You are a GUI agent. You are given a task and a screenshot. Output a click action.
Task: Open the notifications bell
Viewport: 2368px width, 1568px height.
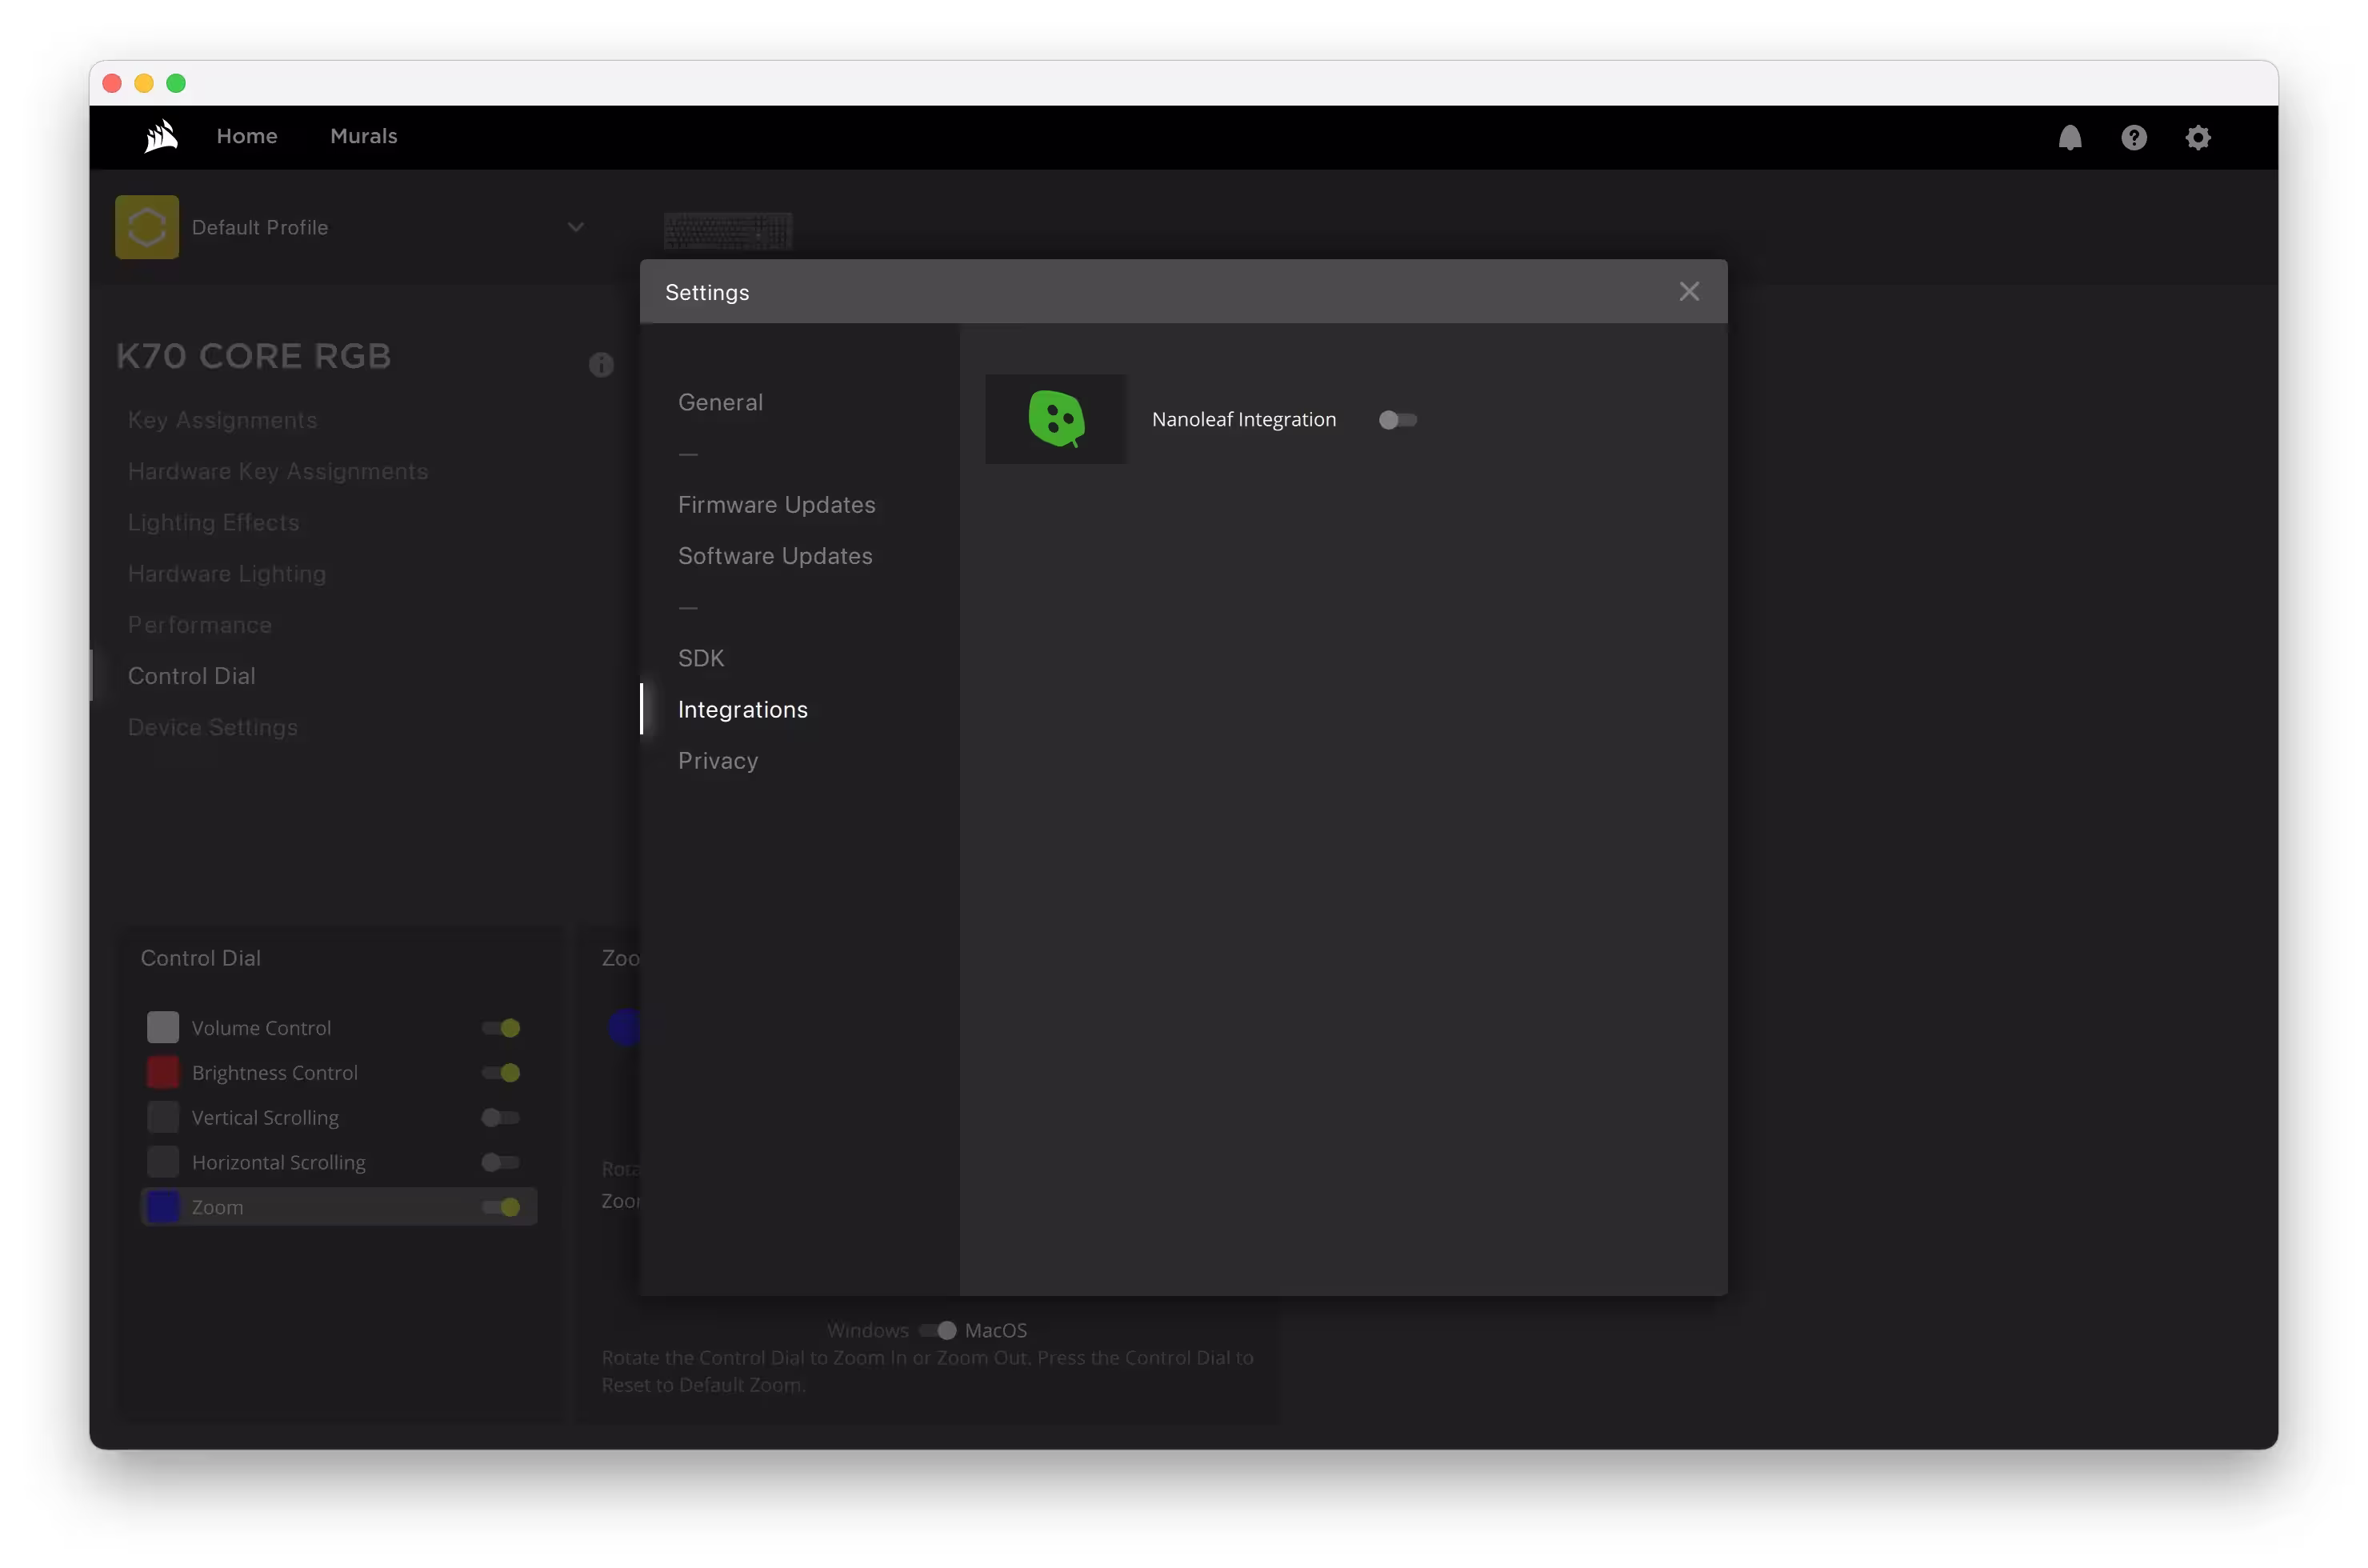click(2069, 137)
